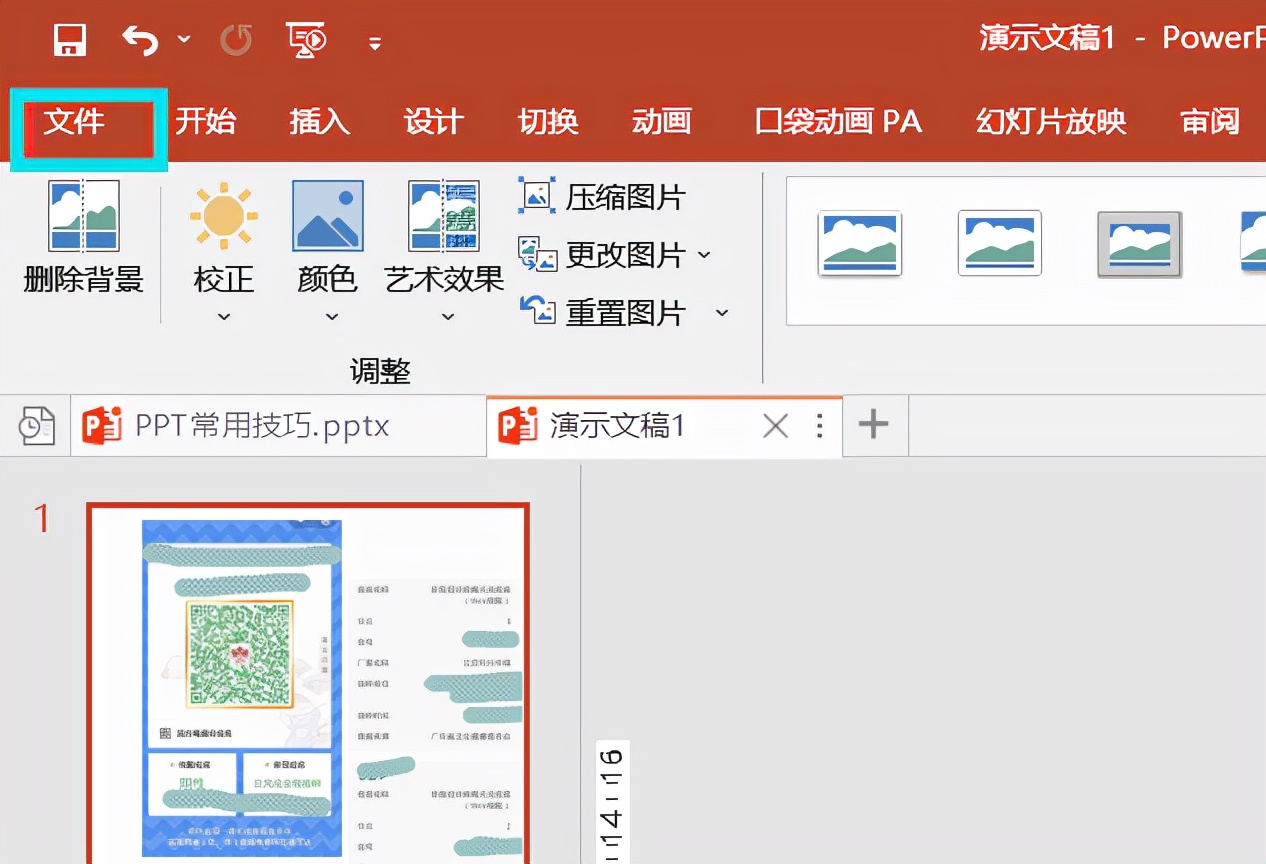Click the 更改图片 icon
Image resolution: width=1266 pixels, height=864 pixels.
537,253
